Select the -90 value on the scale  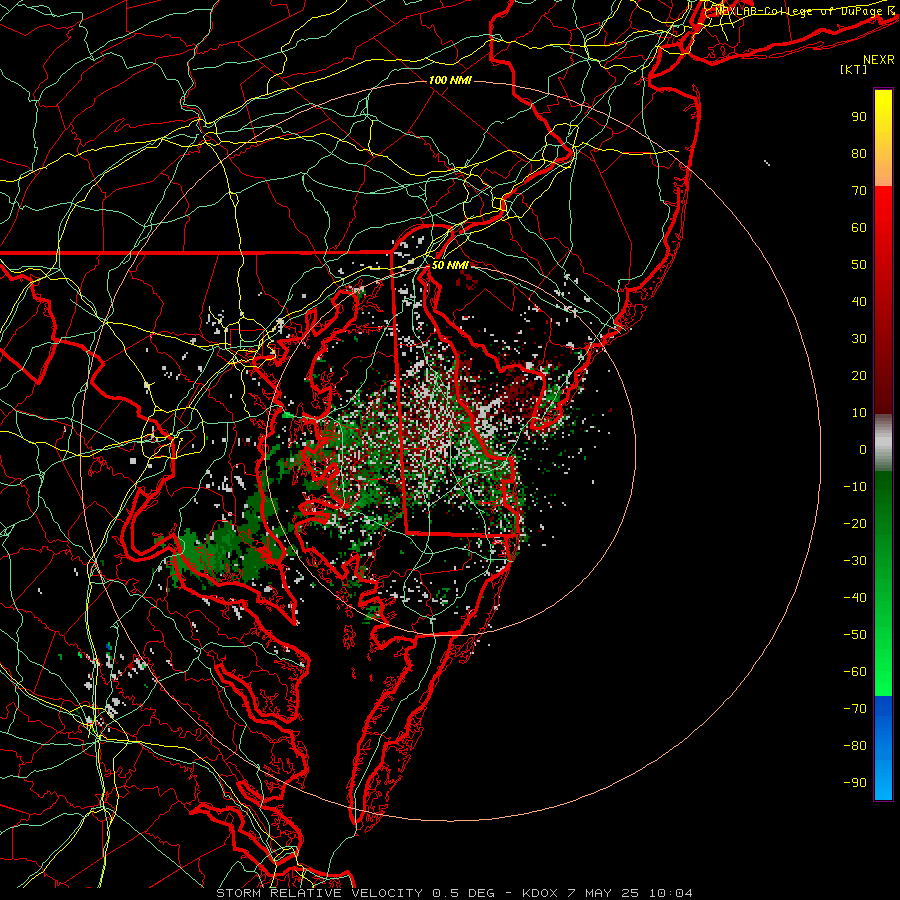(855, 783)
